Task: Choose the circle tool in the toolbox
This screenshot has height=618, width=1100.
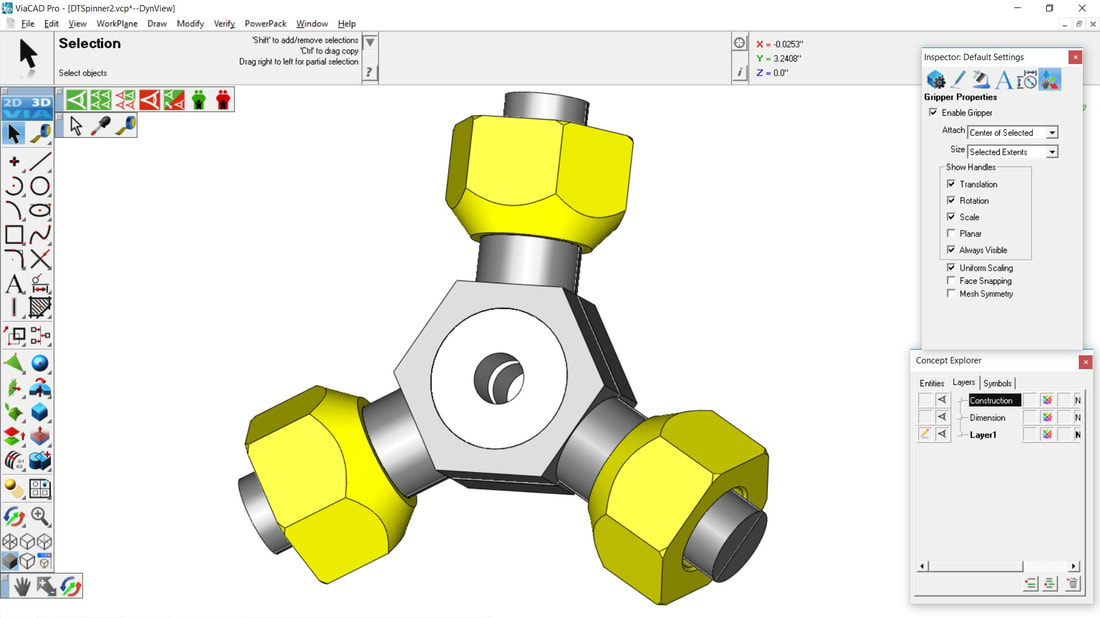Action: 40,187
